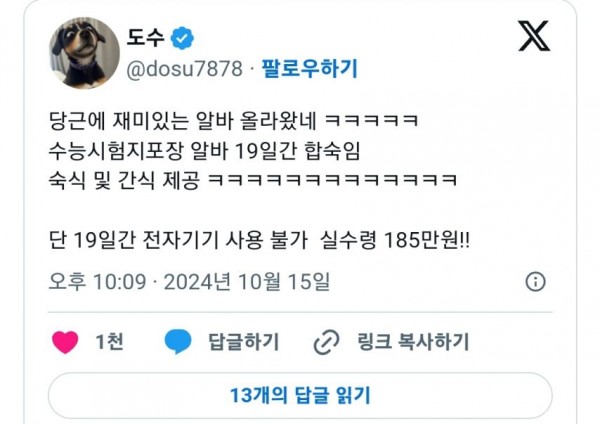The image size is (600, 424).
Task: Like the post with the heart icon
Action: 65,342
